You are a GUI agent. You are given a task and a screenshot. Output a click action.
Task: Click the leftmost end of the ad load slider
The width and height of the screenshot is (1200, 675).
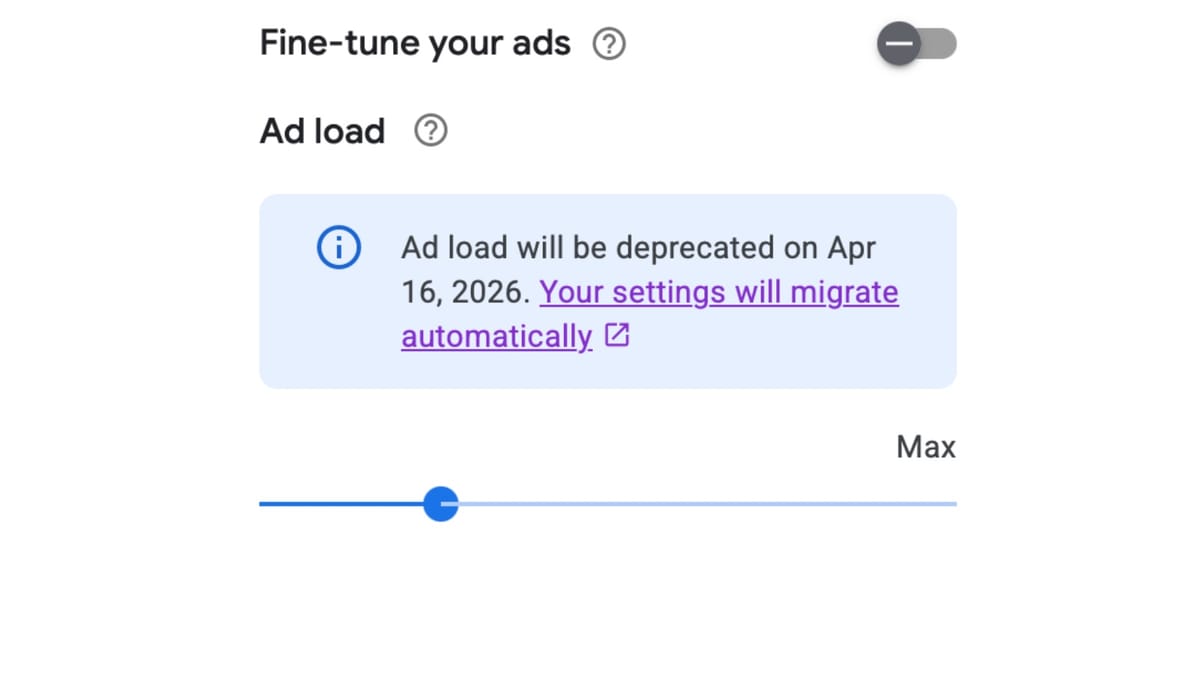(x=263, y=503)
